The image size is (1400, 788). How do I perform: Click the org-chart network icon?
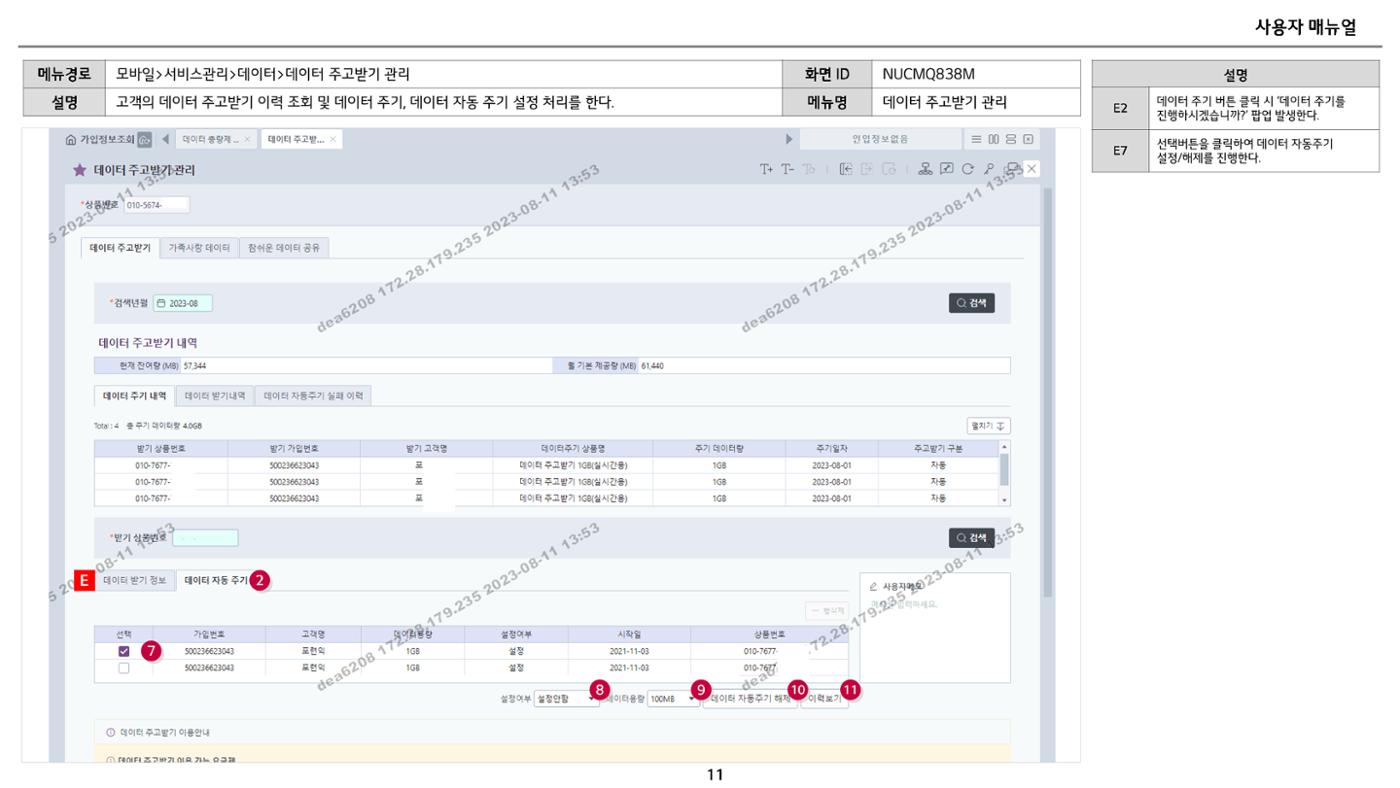[x=928, y=170]
